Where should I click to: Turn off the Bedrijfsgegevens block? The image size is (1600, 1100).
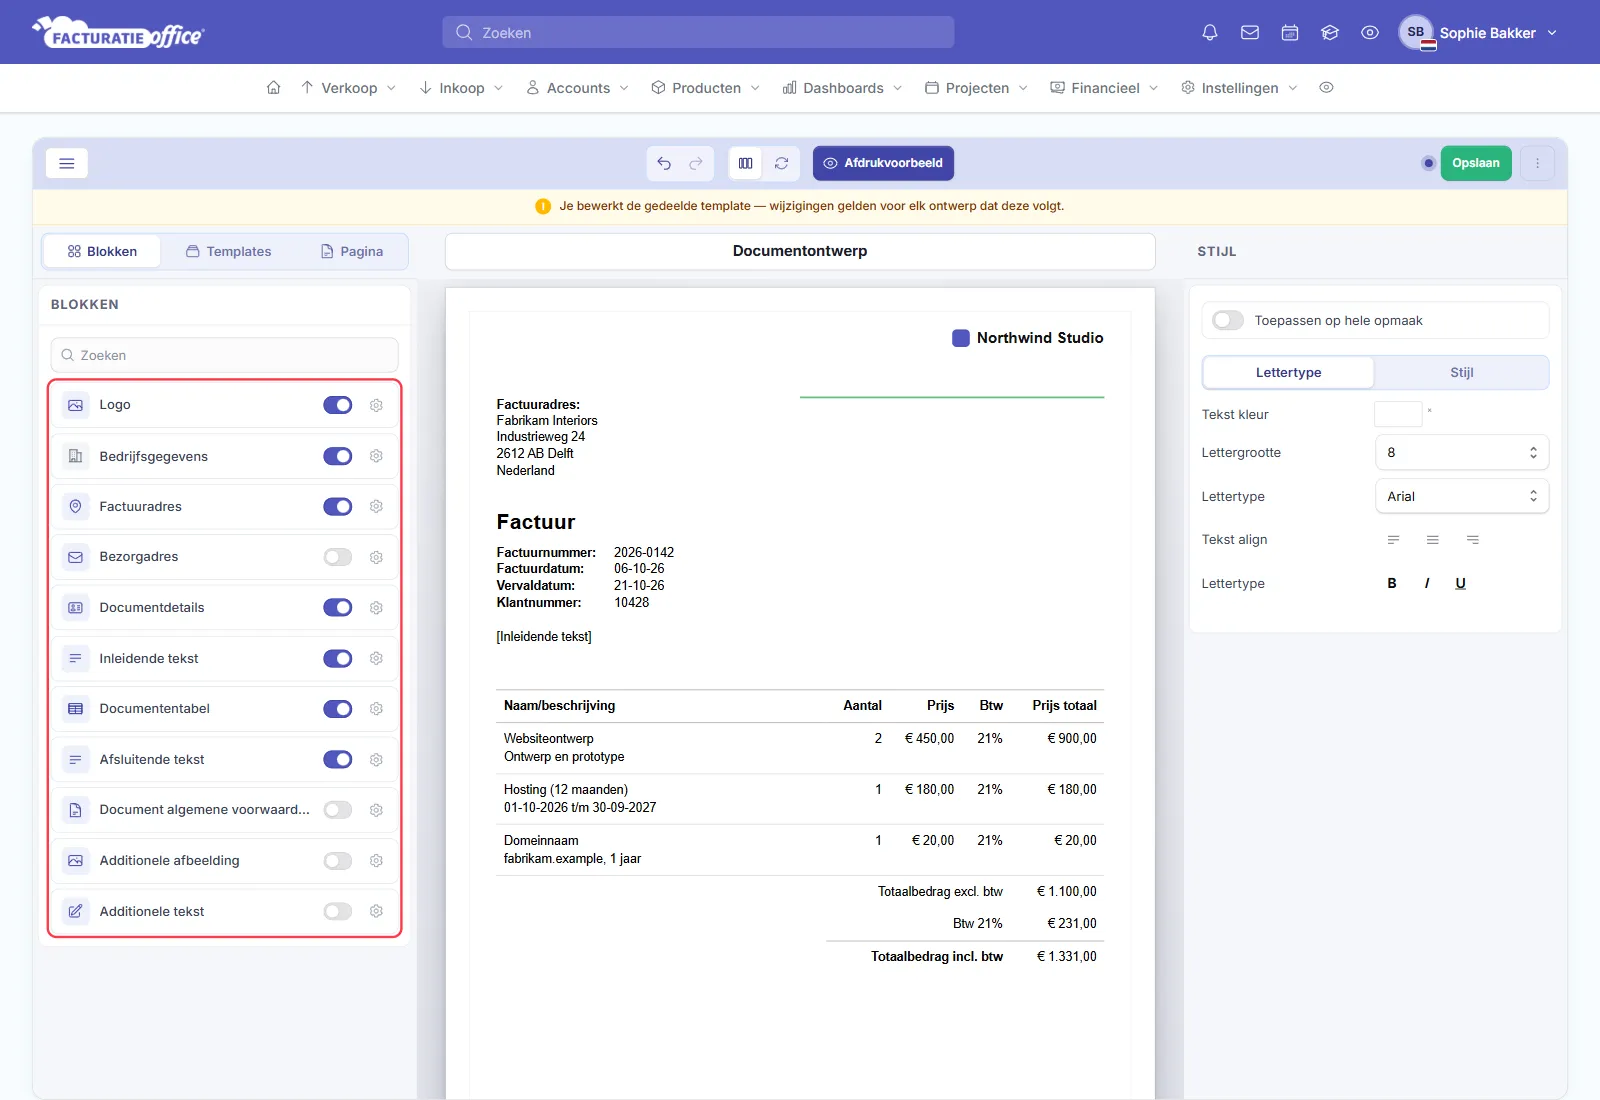point(338,456)
